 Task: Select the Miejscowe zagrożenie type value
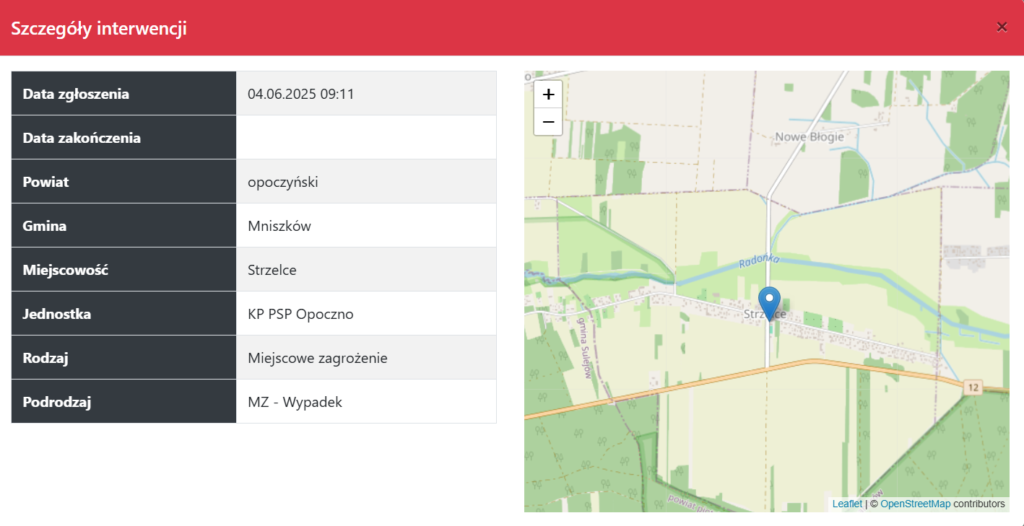click(x=317, y=358)
